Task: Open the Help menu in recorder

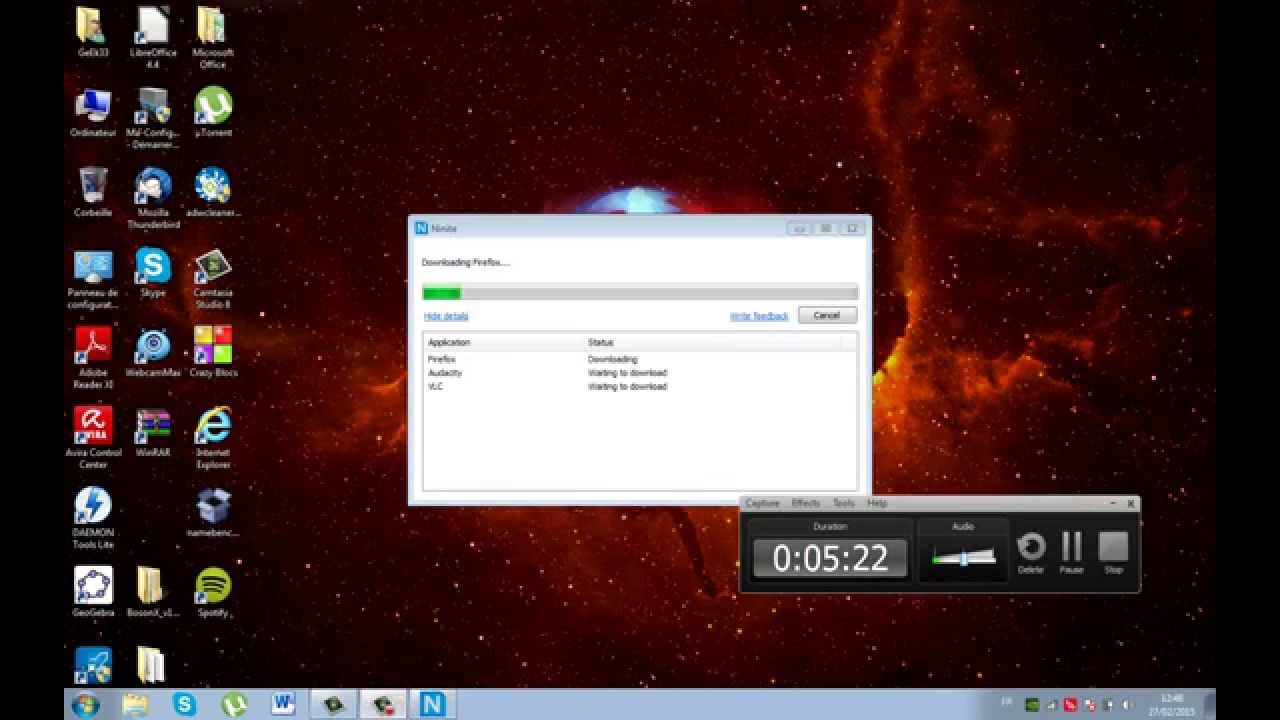Action: [x=877, y=503]
